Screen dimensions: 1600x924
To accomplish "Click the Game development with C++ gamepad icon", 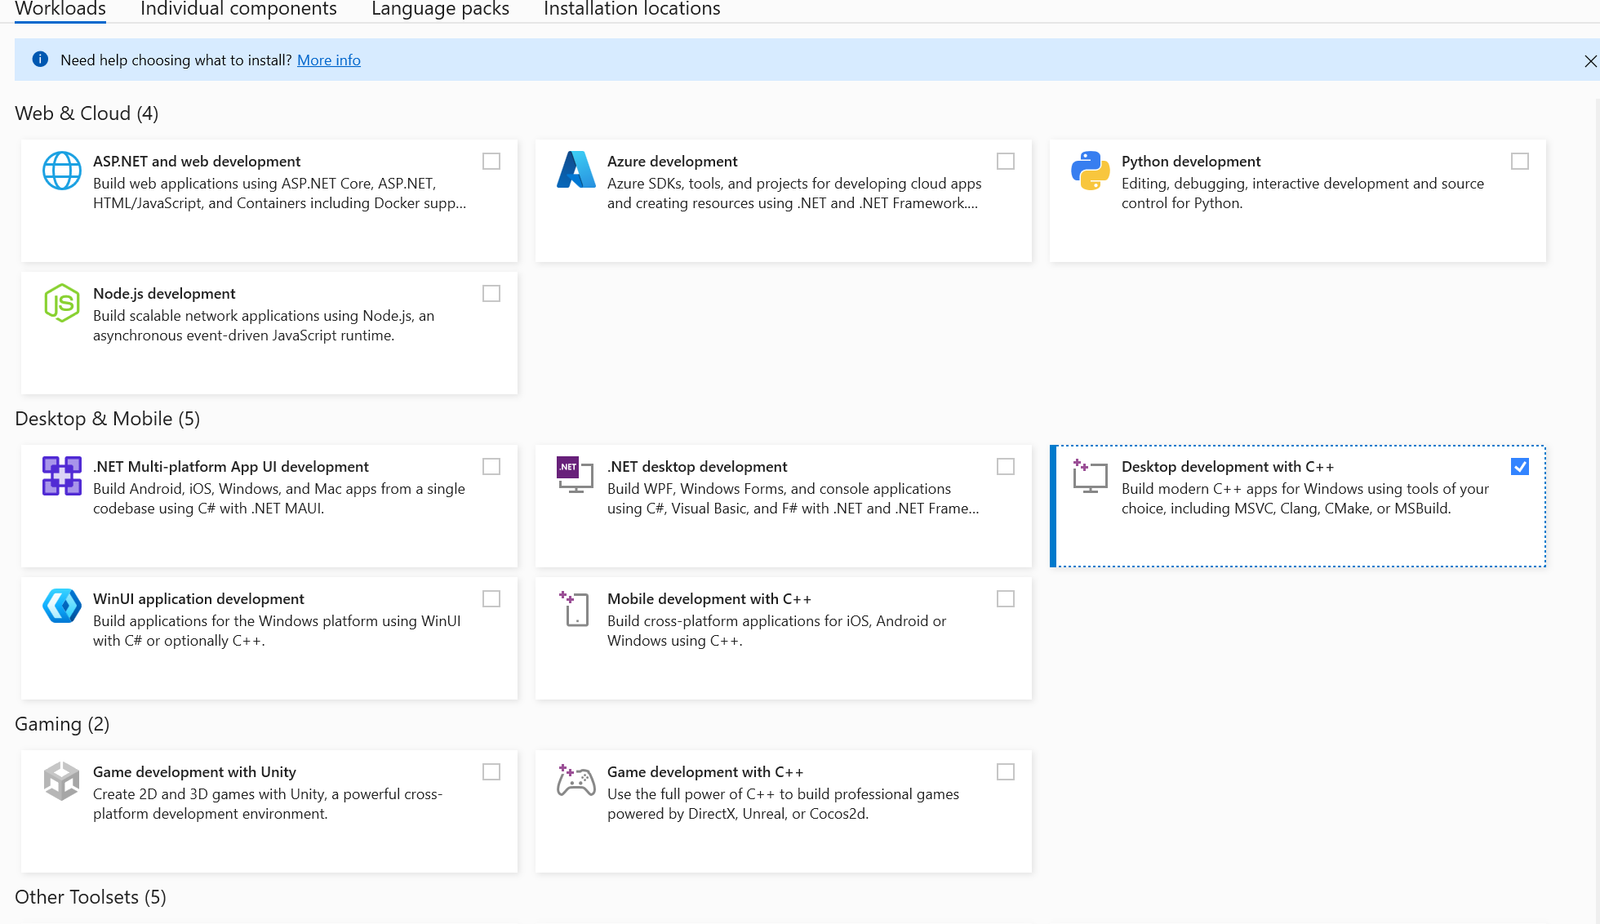I will click(576, 780).
